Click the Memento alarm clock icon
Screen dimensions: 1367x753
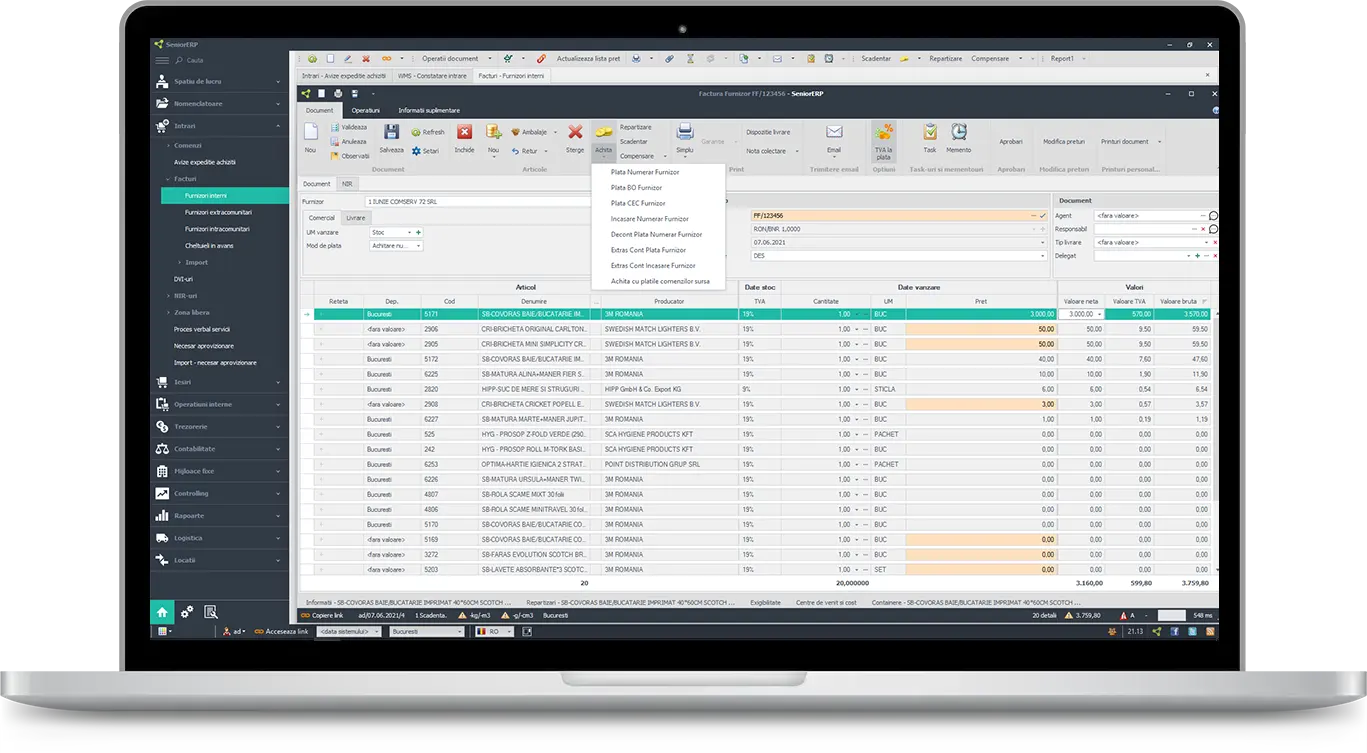tap(958, 132)
